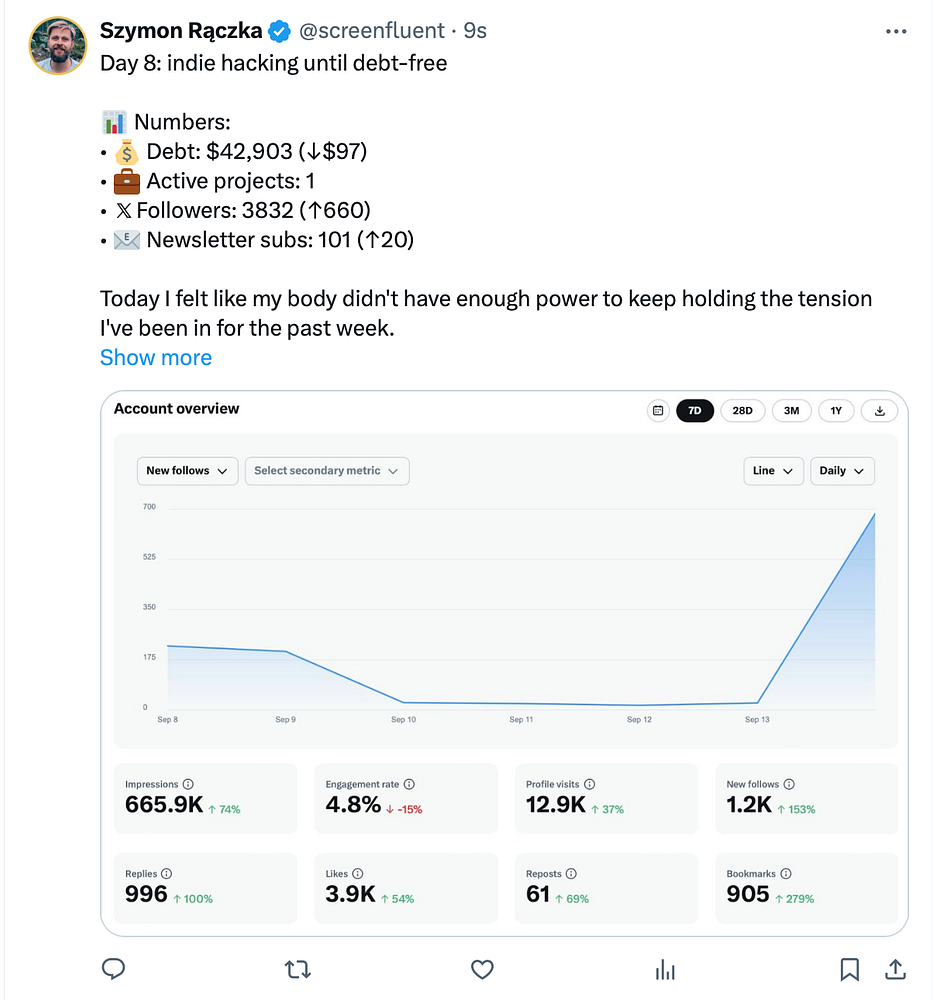
Task: Click the download icon in Account overview
Action: click(880, 410)
